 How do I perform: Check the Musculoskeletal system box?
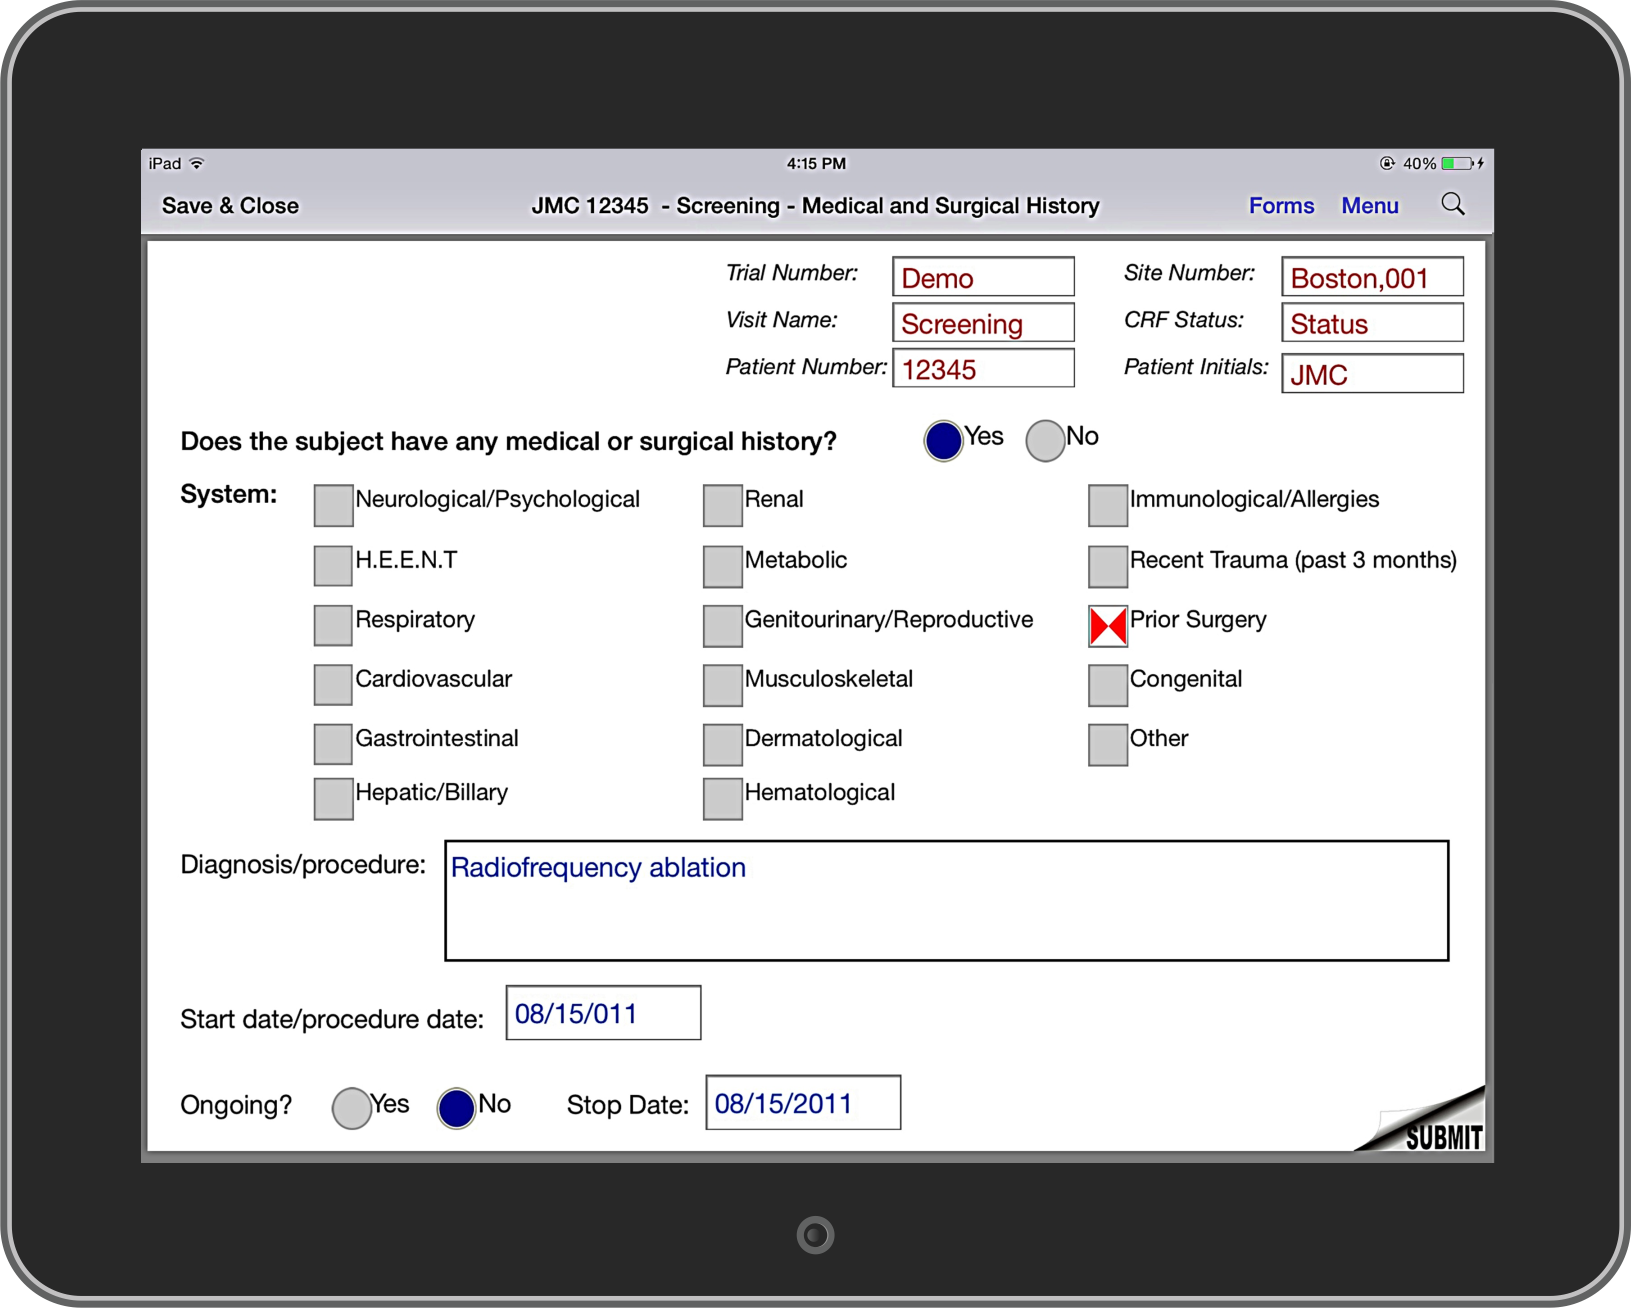click(x=722, y=685)
